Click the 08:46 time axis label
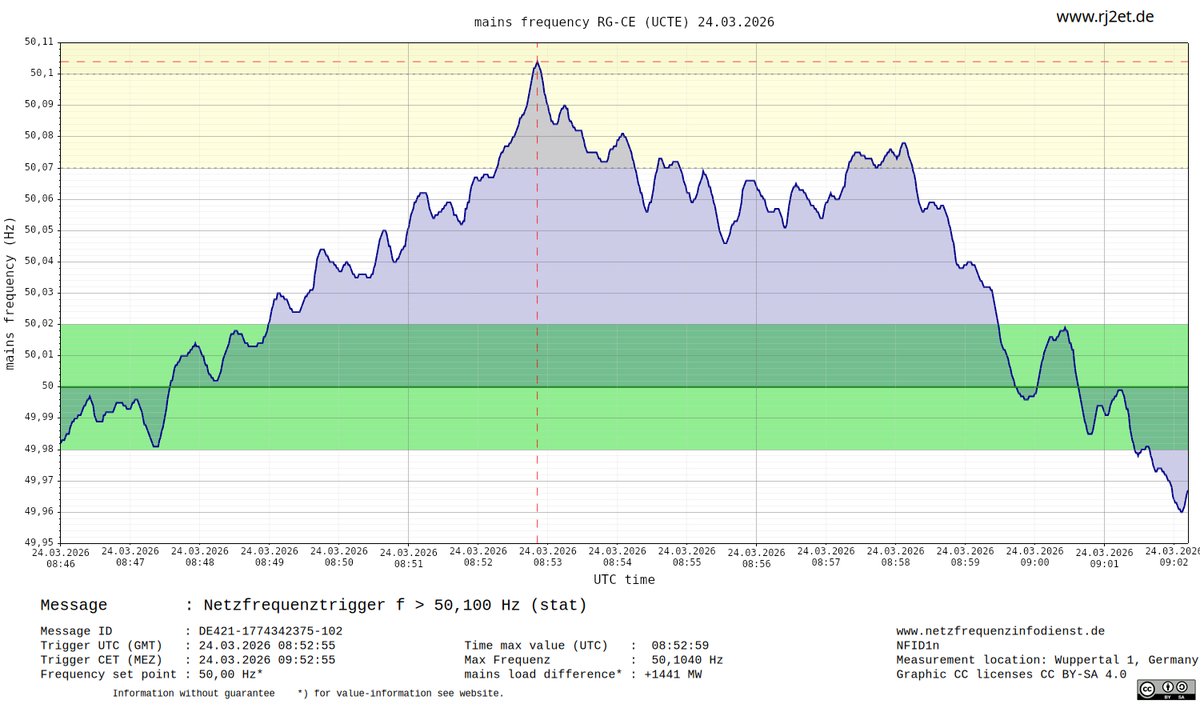Viewport: 1200px width, 704px height. click(60, 558)
